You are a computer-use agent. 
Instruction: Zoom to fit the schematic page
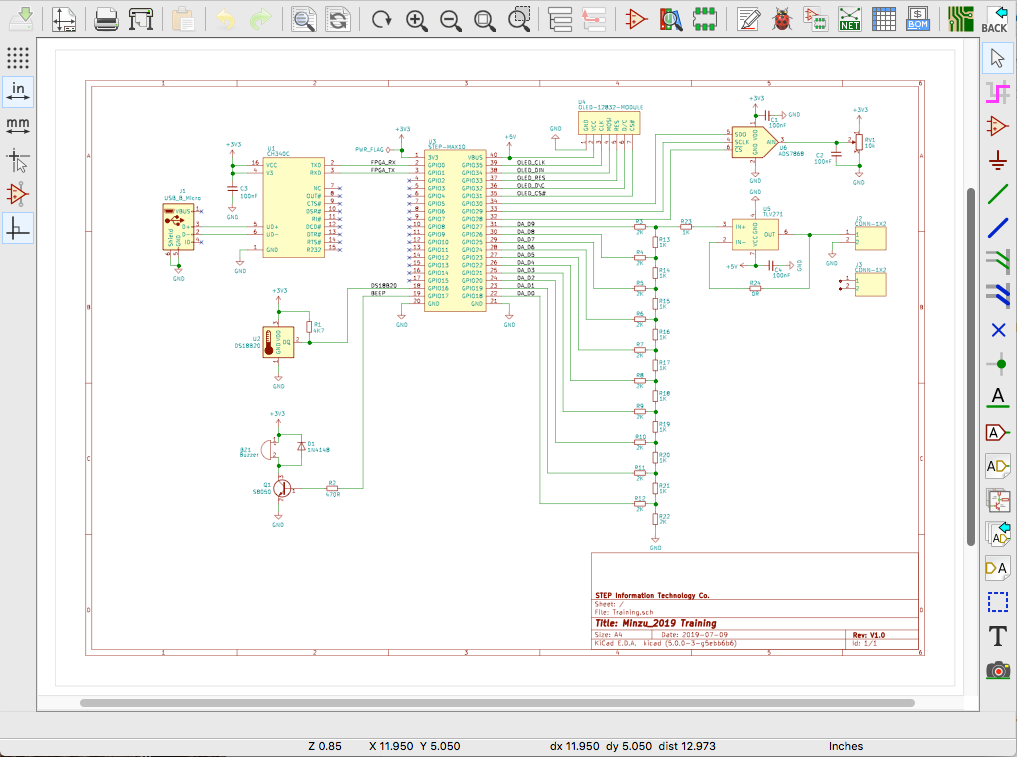[x=485, y=19]
